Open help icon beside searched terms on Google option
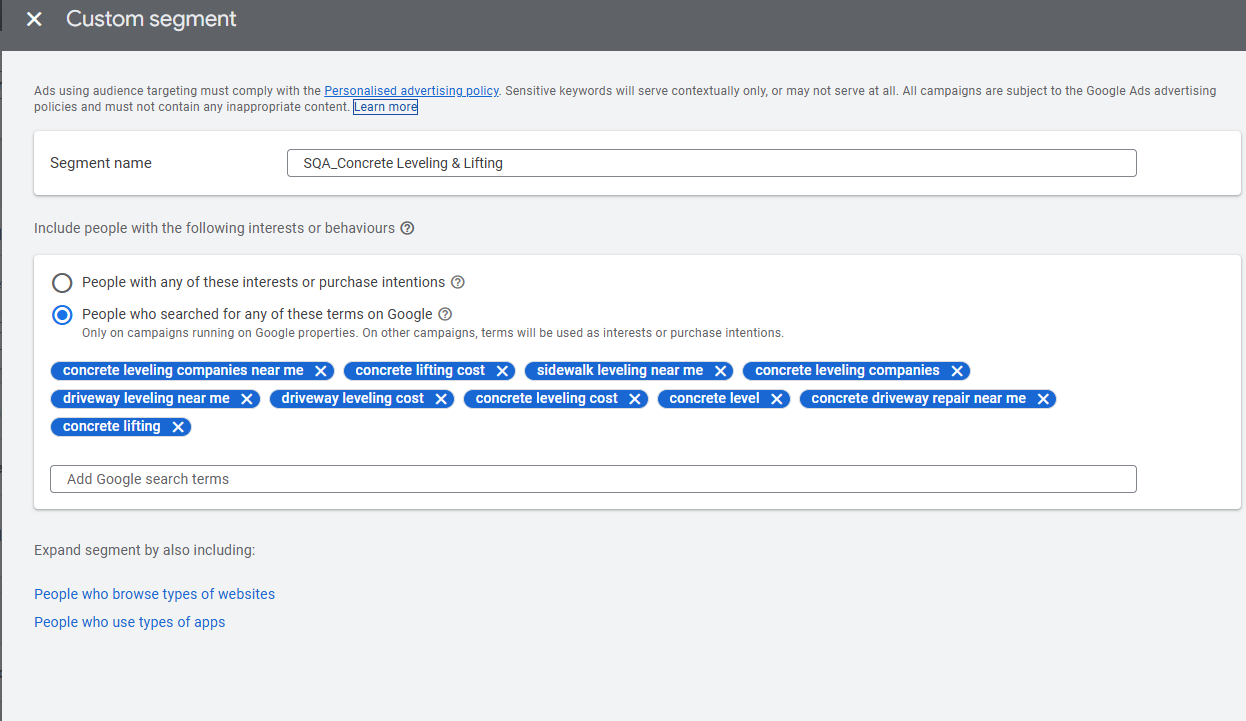Image resolution: width=1246 pixels, height=721 pixels. tap(446, 314)
